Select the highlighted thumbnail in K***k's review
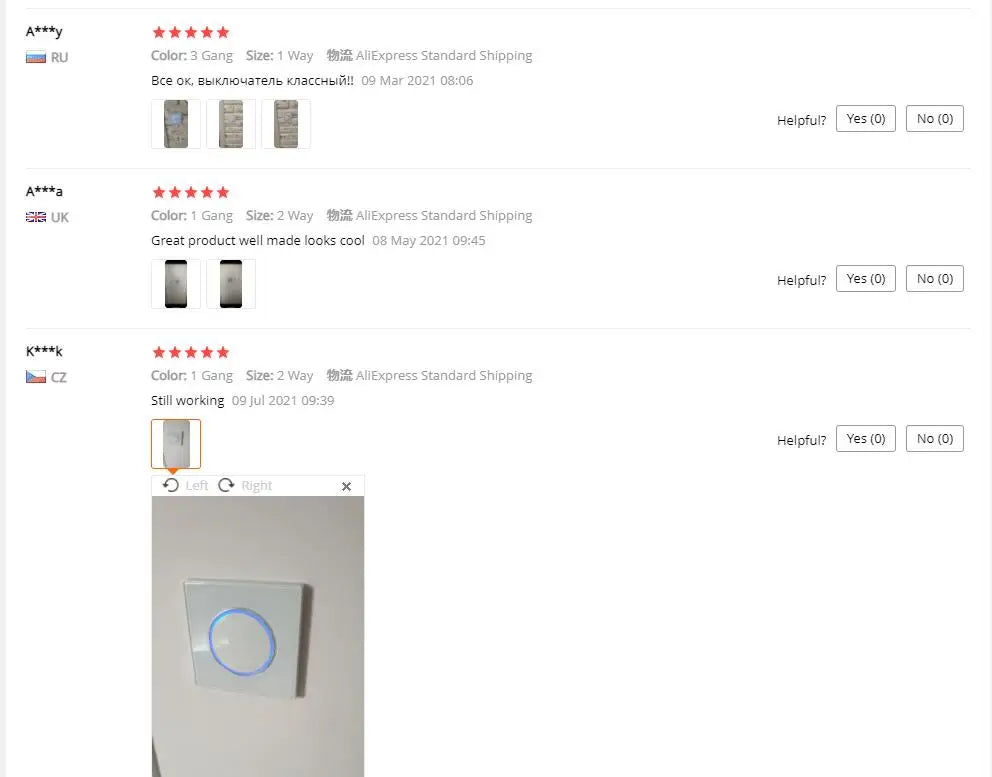 (x=175, y=443)
